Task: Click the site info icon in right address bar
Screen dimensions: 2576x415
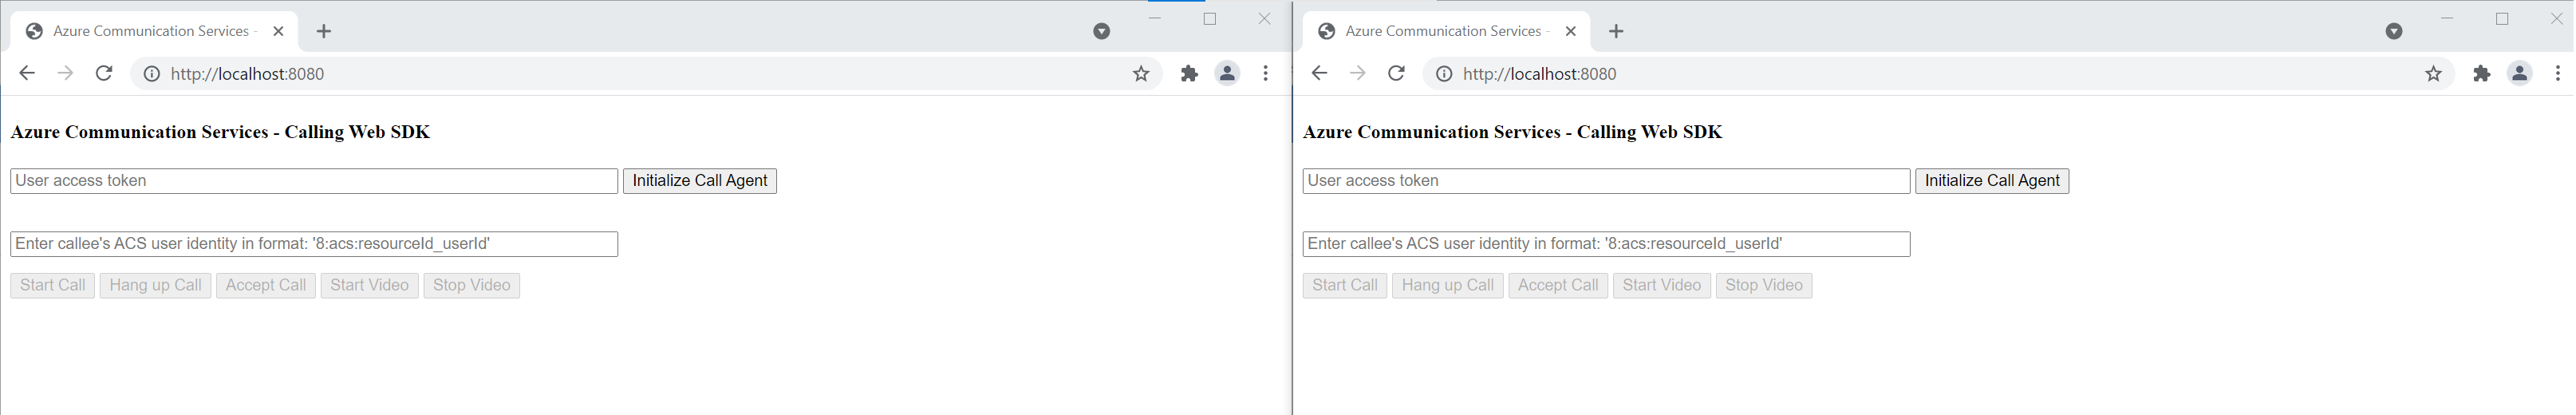Action: click(x=1444, y=73)
